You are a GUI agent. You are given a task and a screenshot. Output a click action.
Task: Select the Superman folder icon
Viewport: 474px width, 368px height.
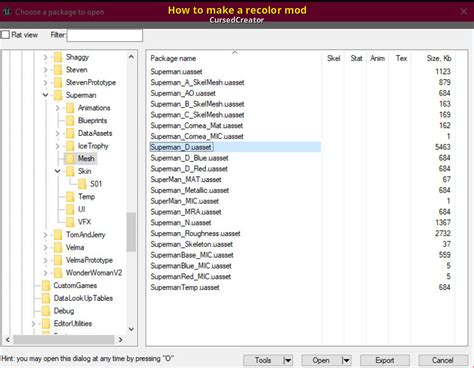click(58, 95)
